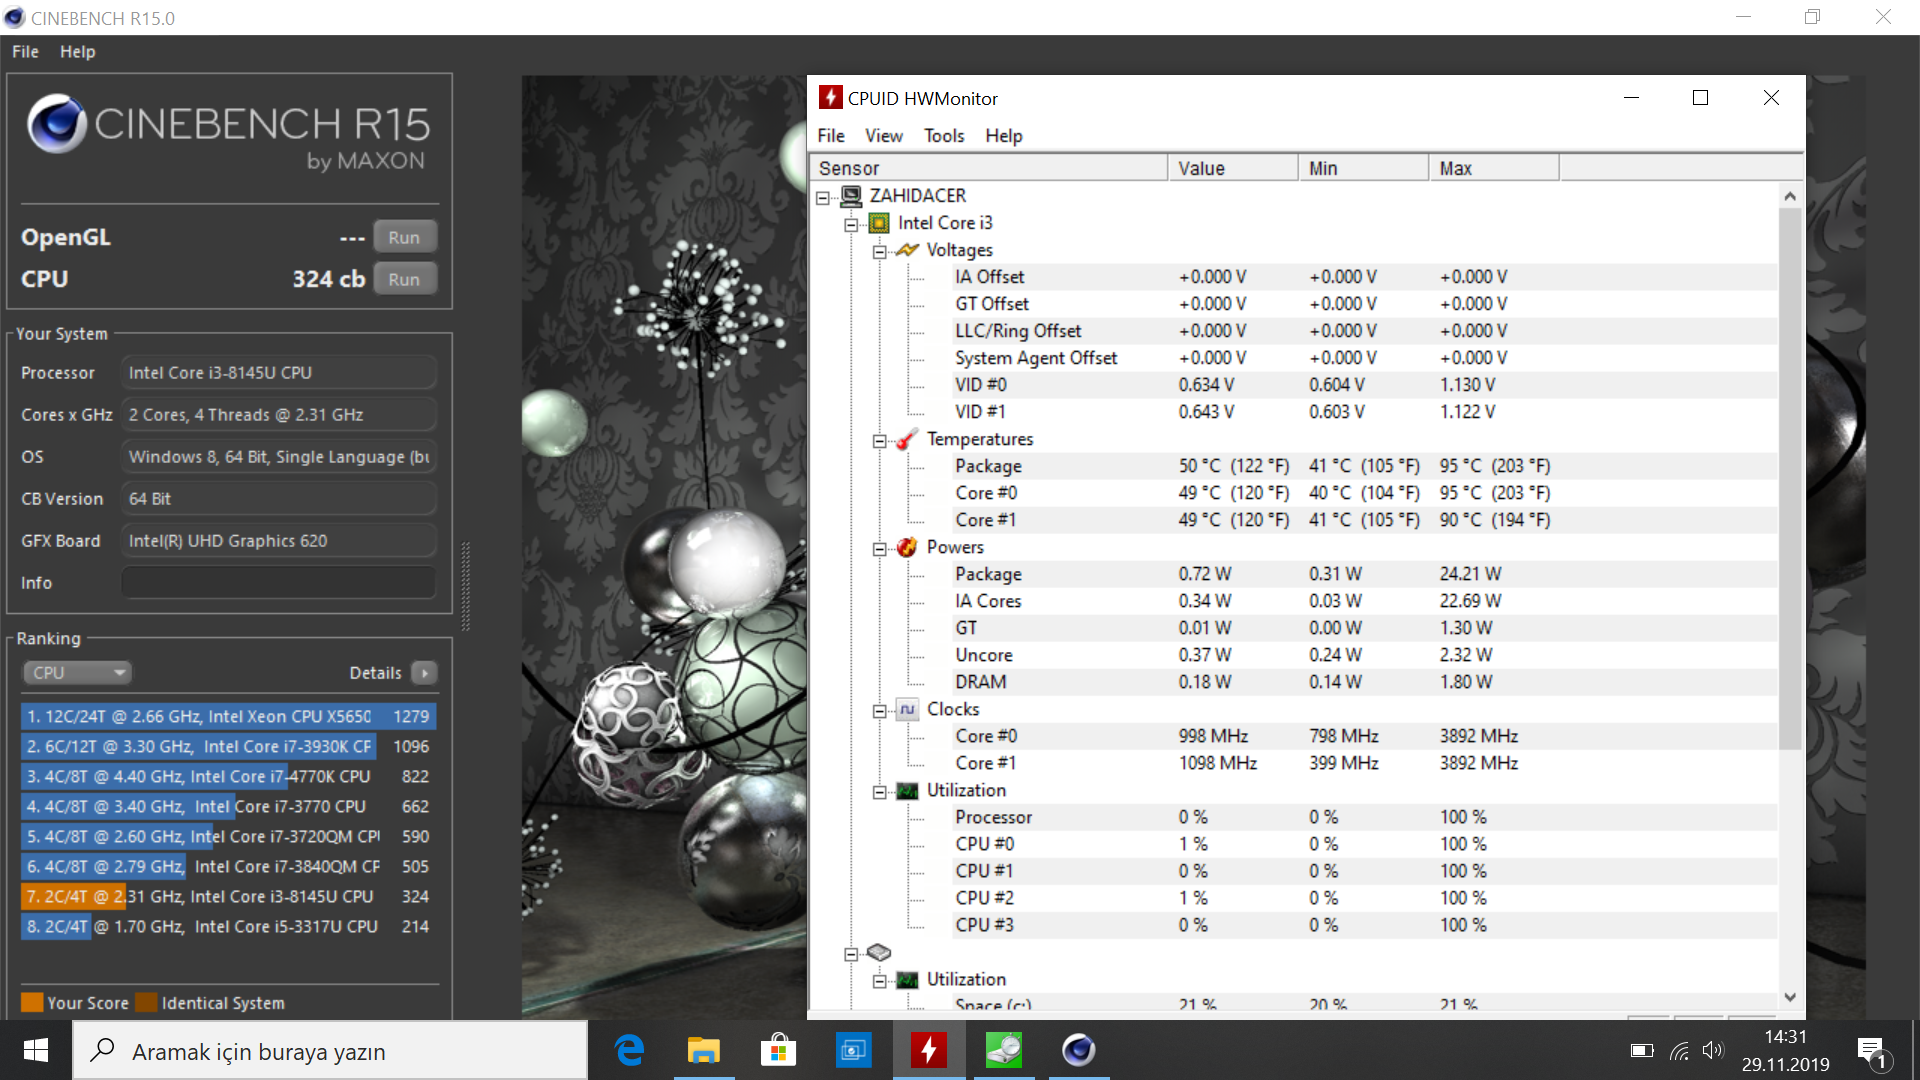Image resolution: width=1920 pixels, height=1080 pixels.
Task: Collapse the CPU Utilization section
Action: 879,792
